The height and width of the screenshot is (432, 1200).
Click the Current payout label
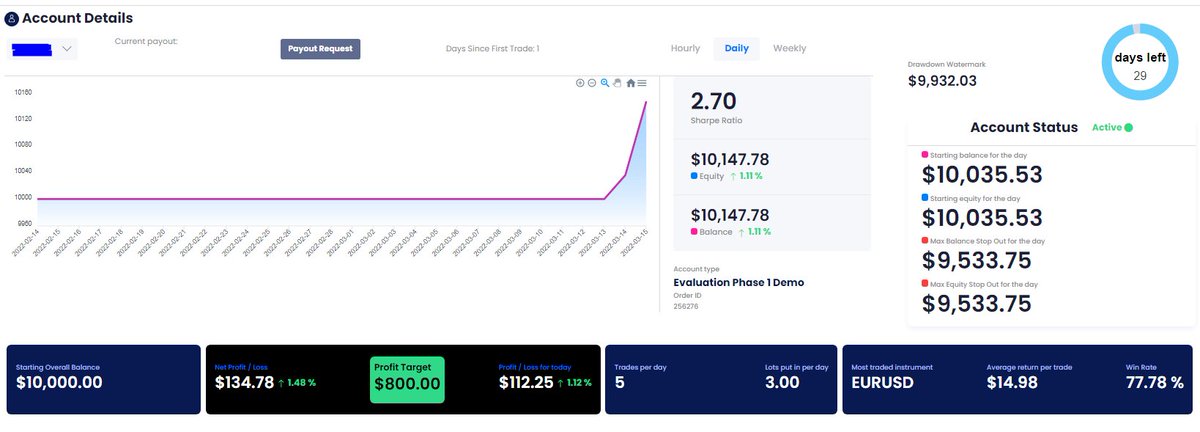click(x=146, y=42)
